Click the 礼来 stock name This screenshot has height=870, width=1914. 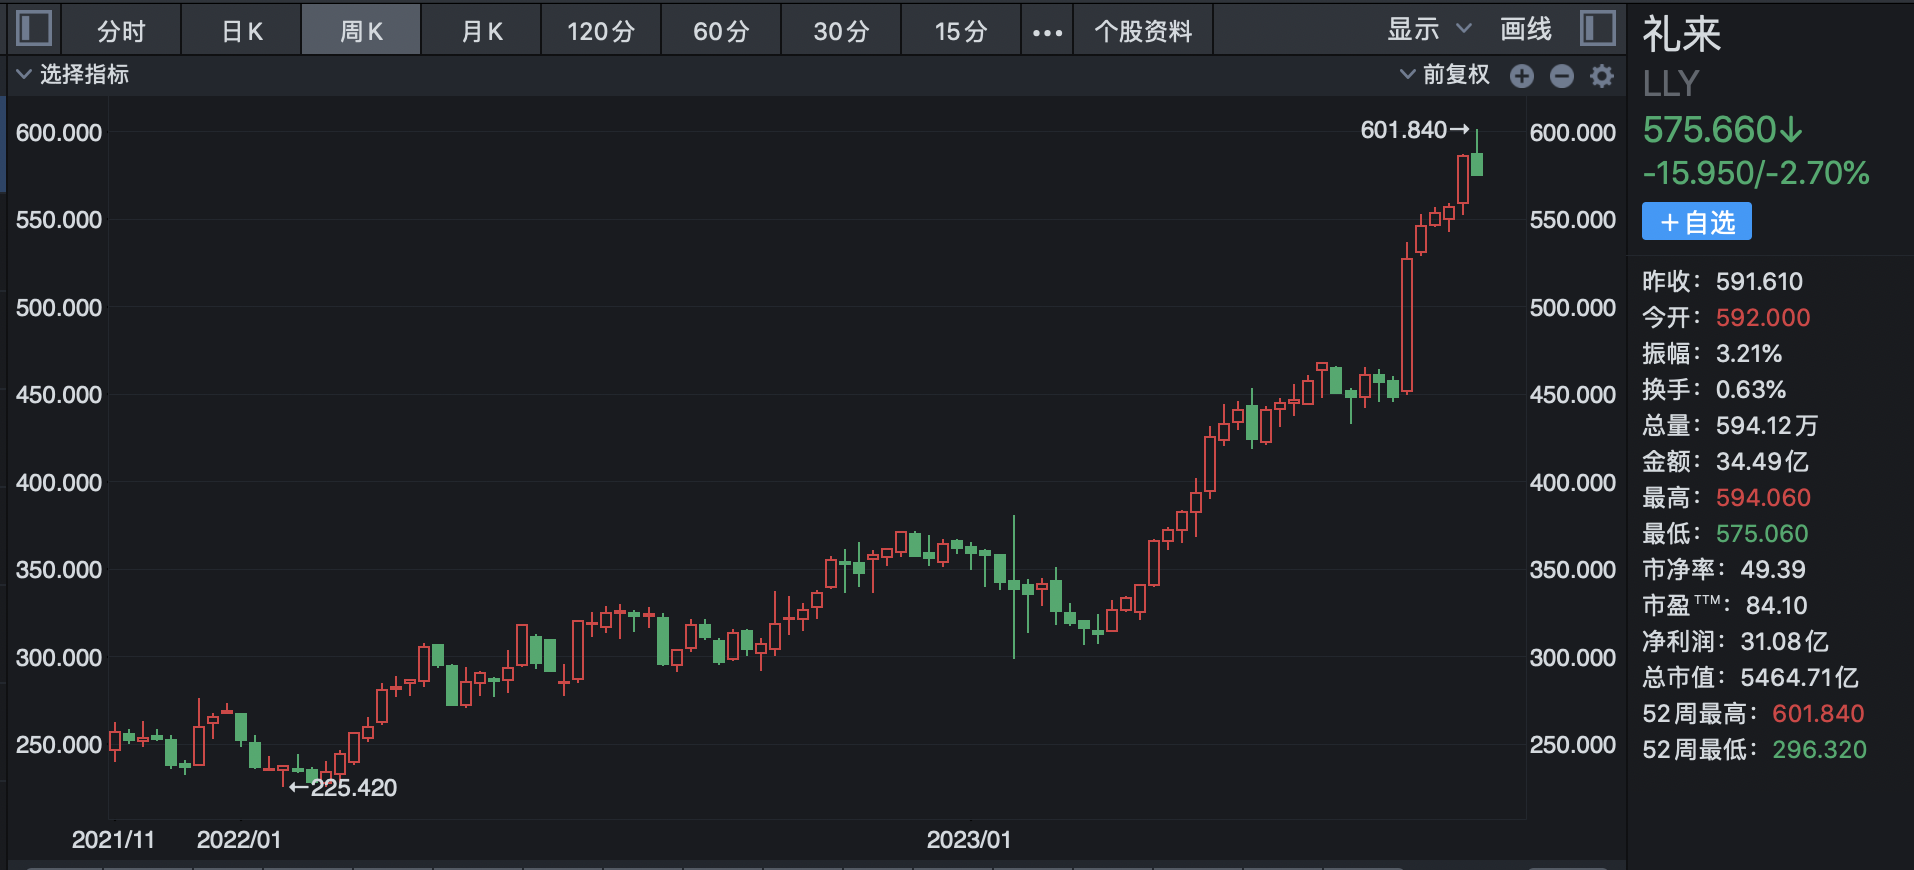pos(1682,35)
